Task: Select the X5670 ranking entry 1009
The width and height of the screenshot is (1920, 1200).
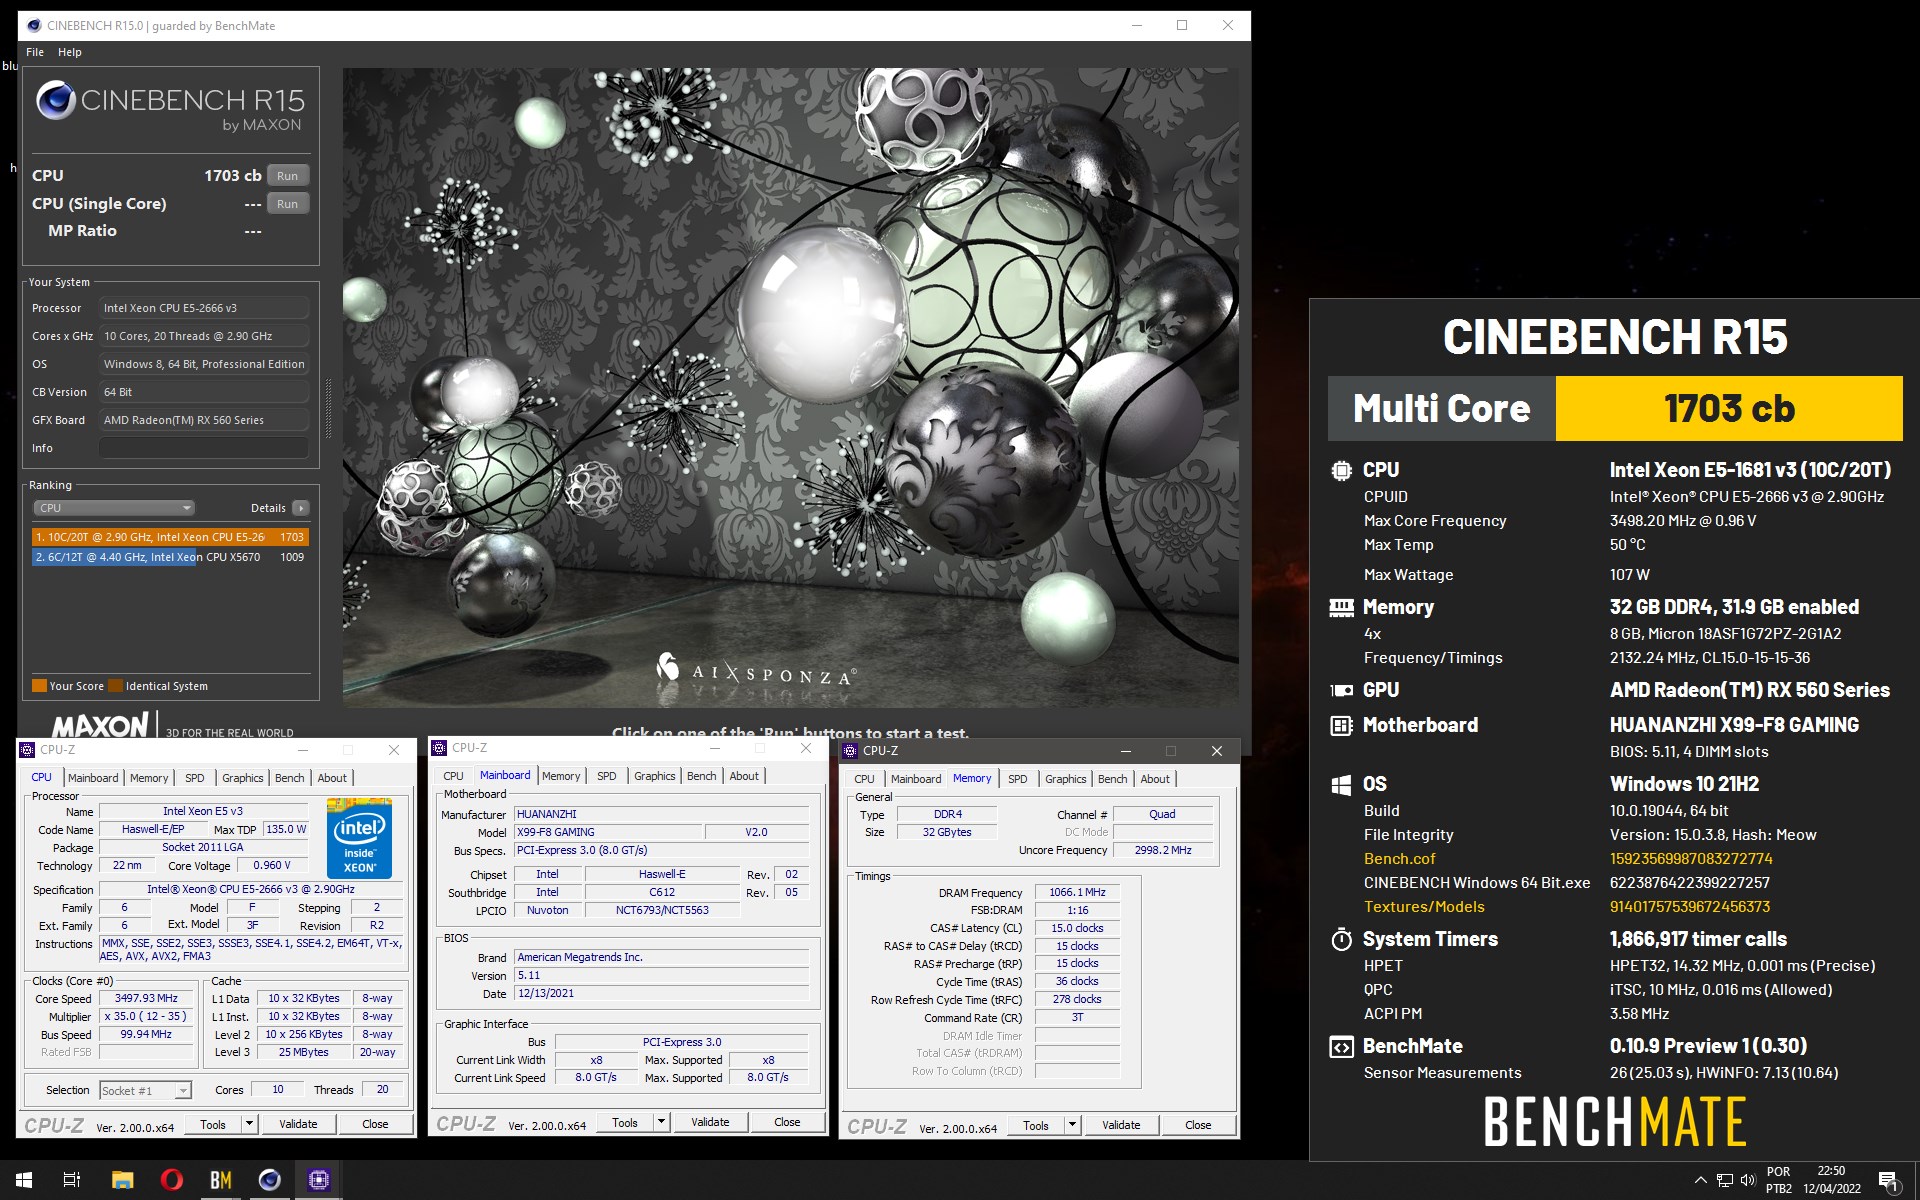Action: (x=170, y=557)
